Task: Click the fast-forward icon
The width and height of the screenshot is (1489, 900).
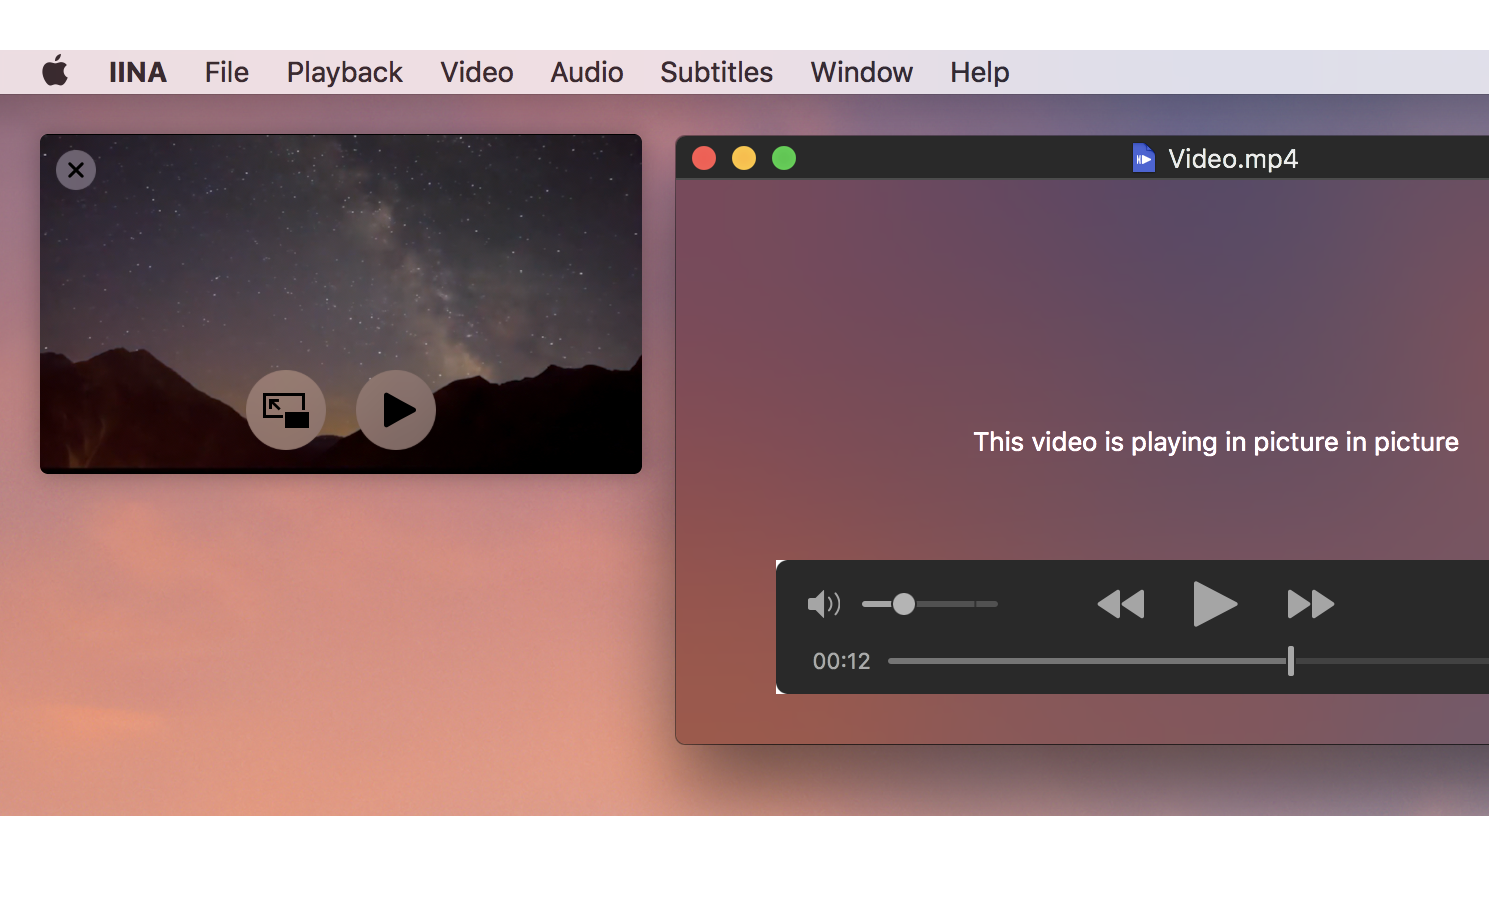Action: 1309,603
